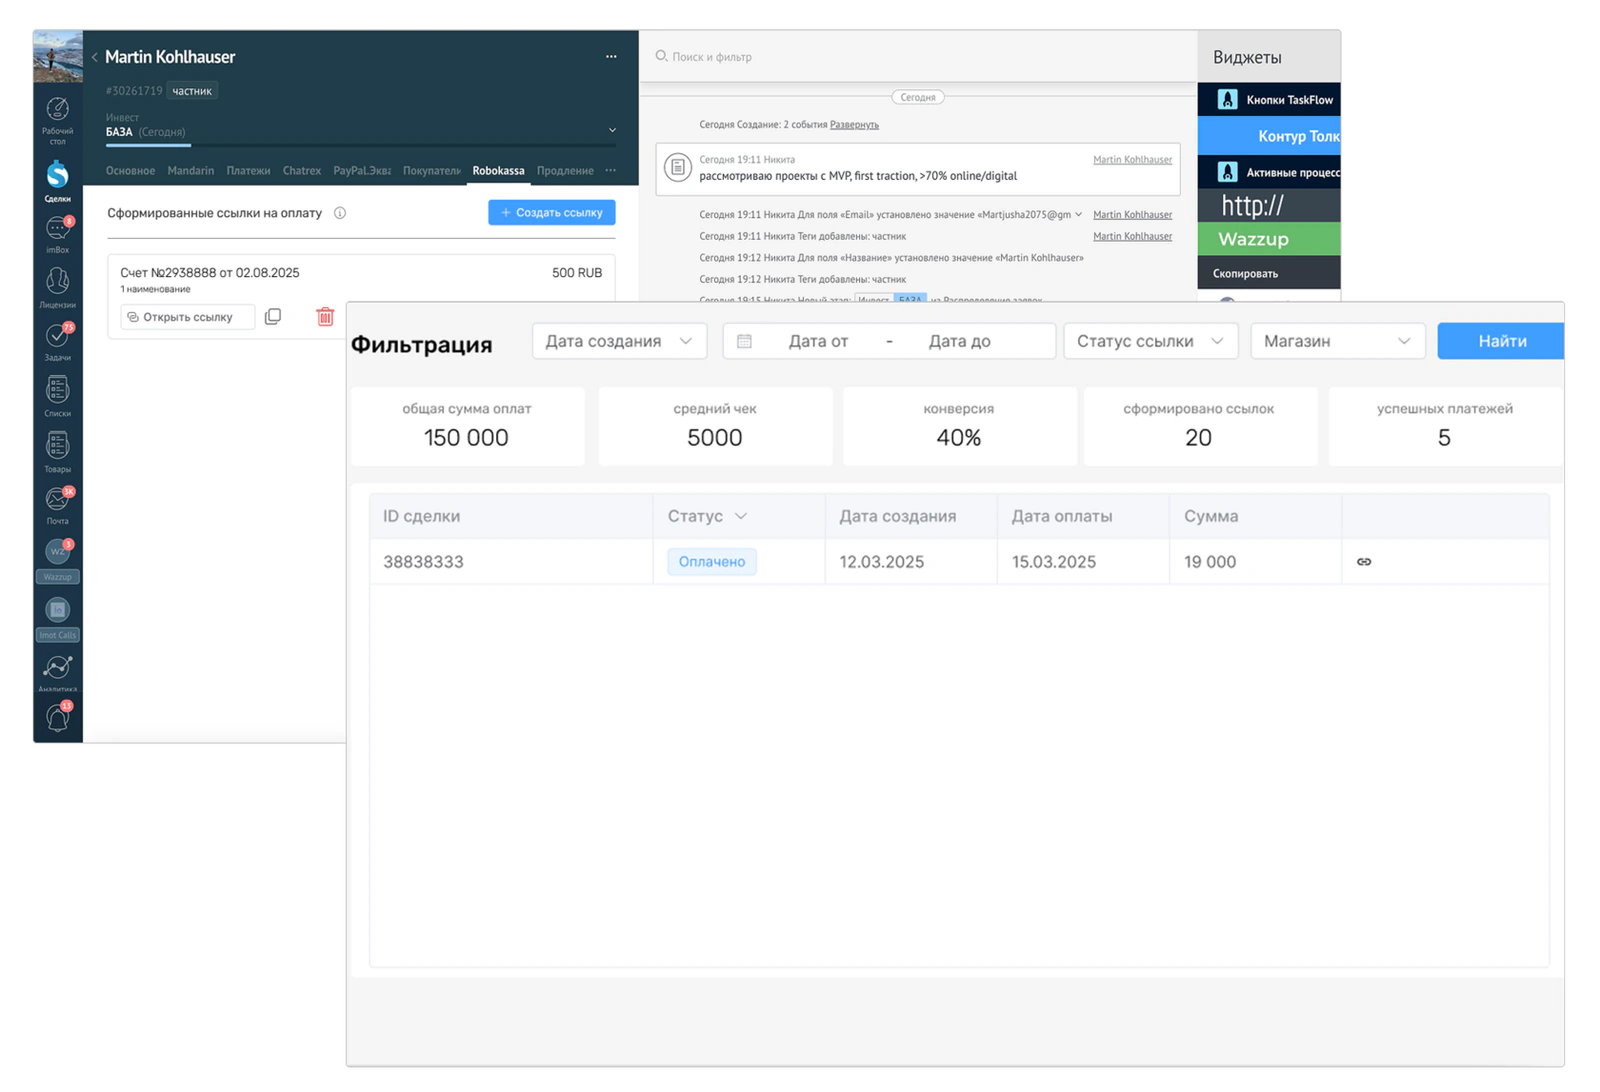Set the Дата от field
The image size is (1600, 1092).
(818, 341)
